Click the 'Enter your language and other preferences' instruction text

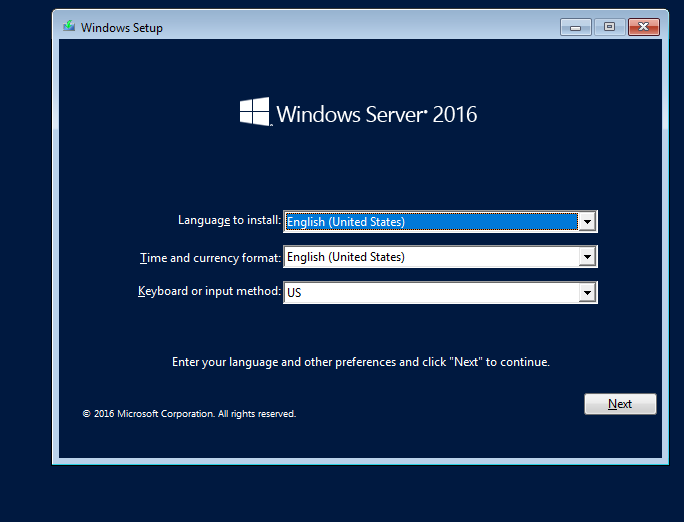click(361, 362)
